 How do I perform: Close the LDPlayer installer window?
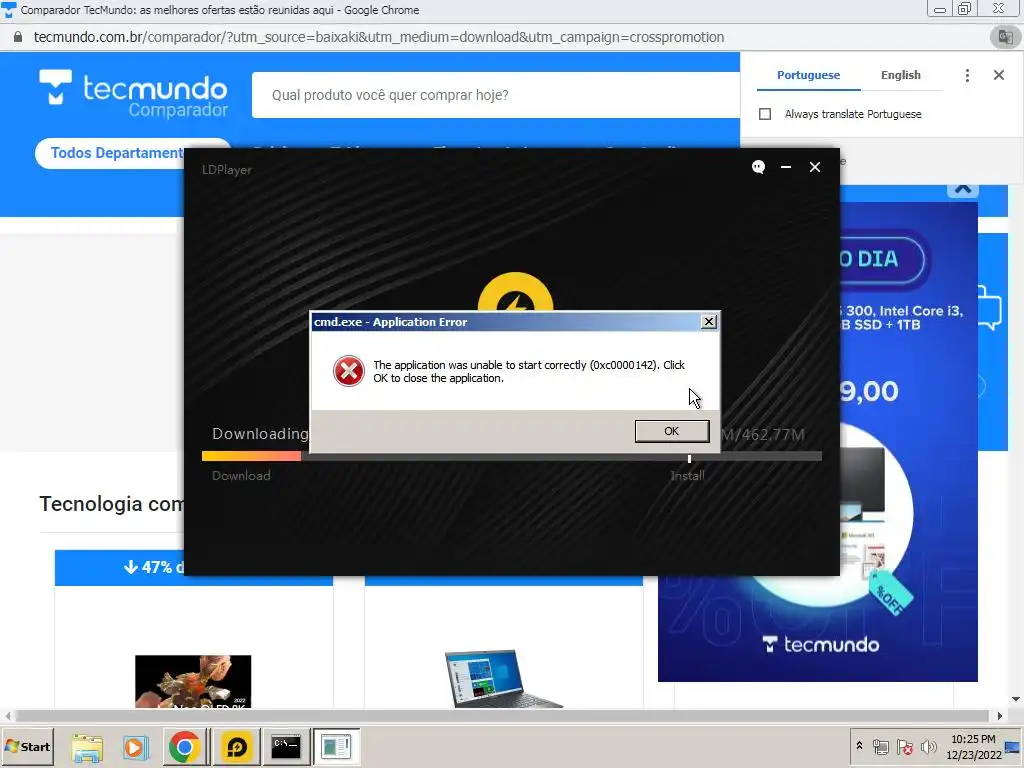pos(815,167)
